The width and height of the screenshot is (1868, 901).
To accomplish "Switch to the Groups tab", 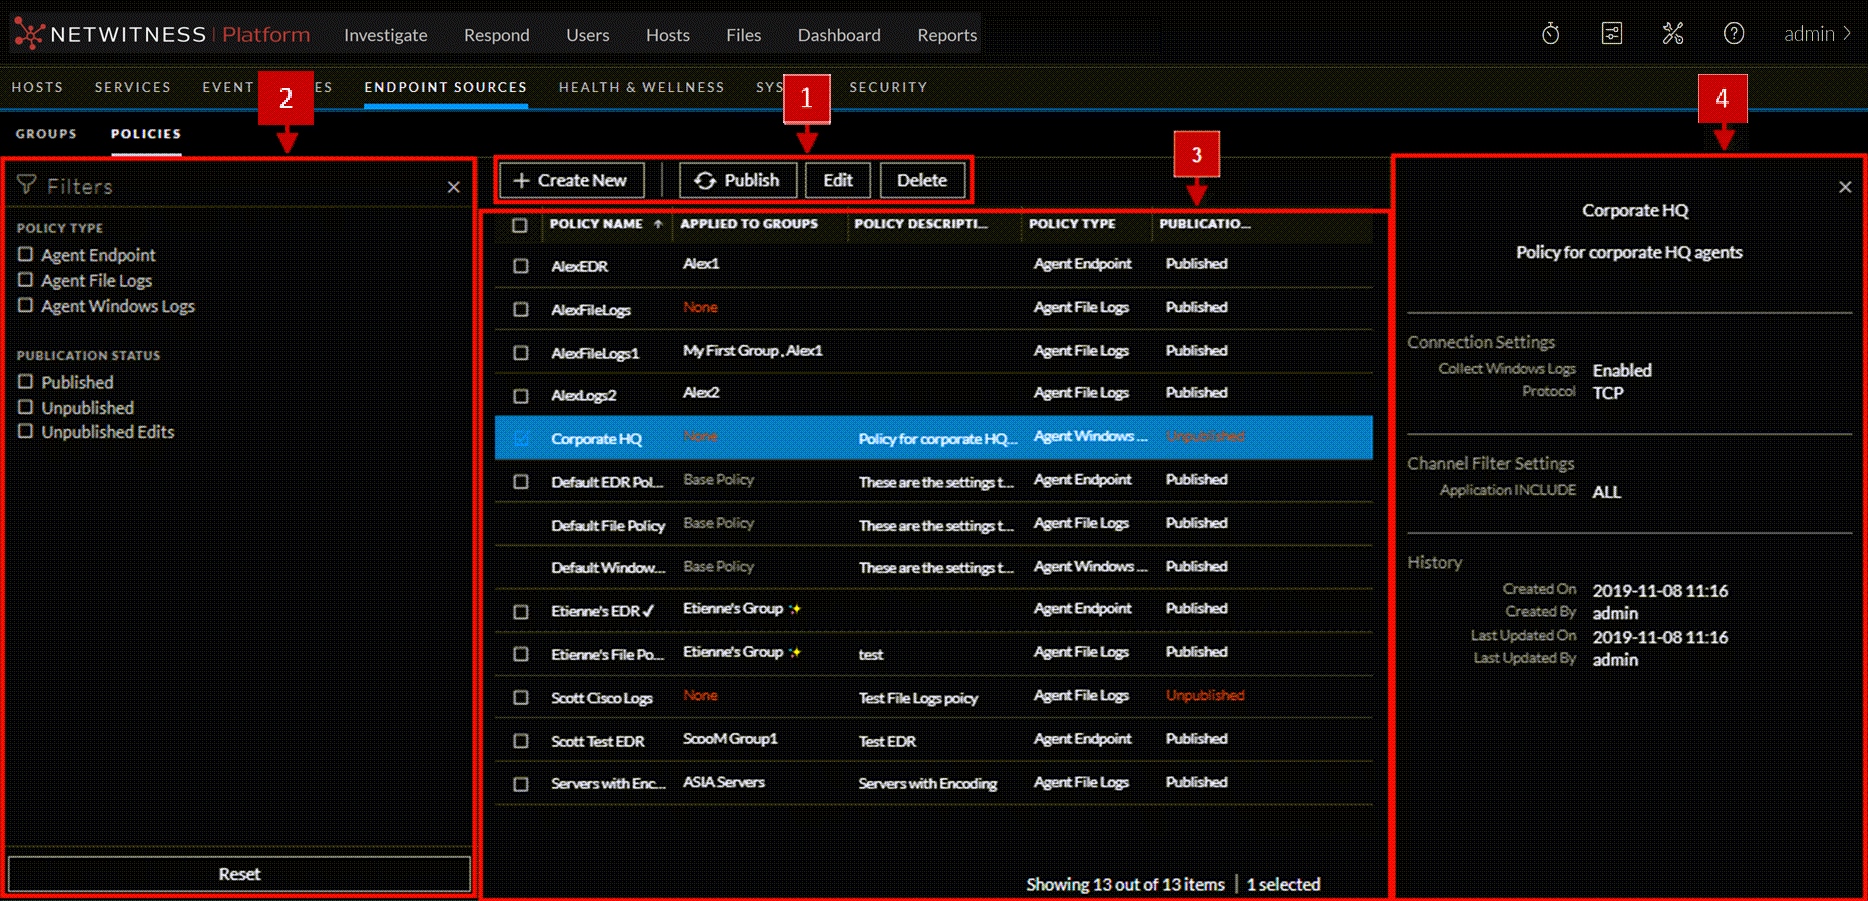I will 46,134.
